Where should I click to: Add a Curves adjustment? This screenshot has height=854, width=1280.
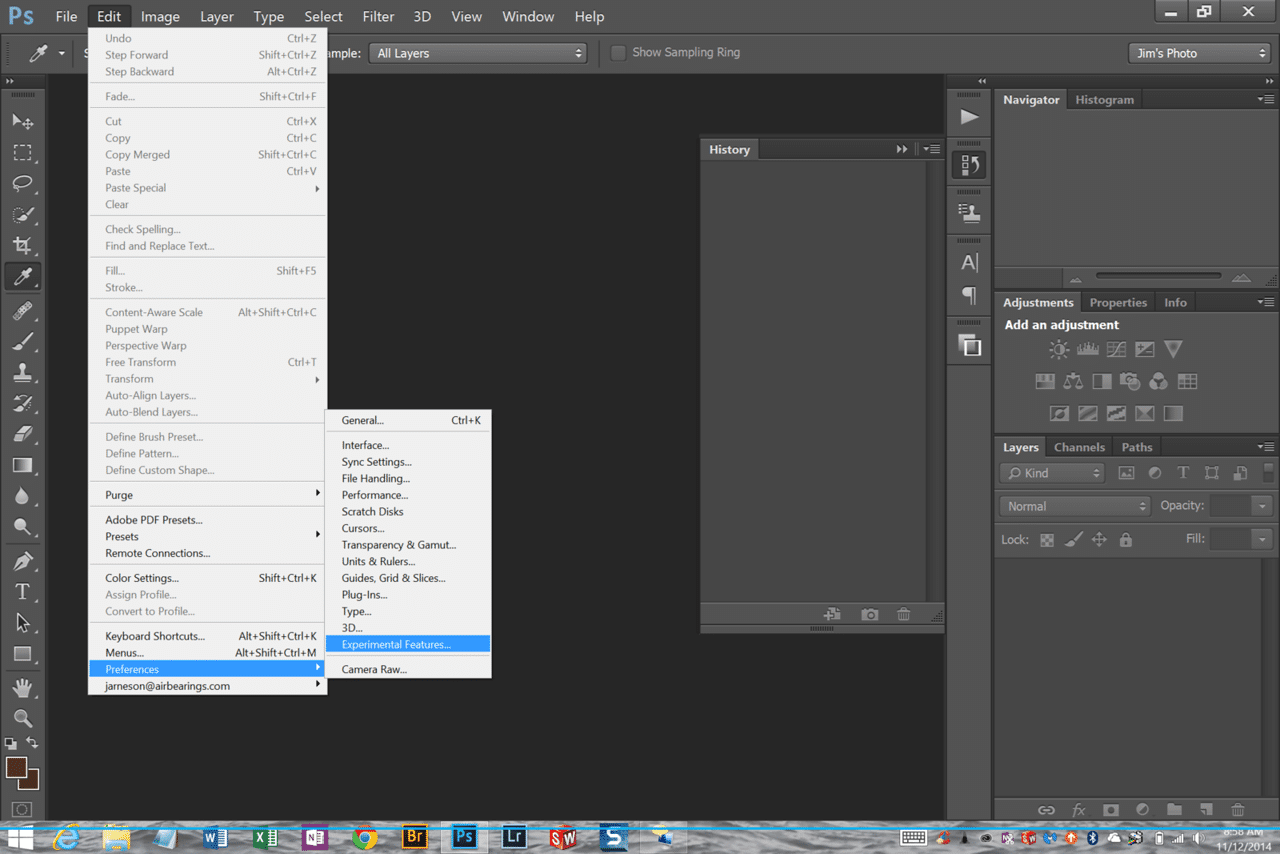(x=1116, y=349)
